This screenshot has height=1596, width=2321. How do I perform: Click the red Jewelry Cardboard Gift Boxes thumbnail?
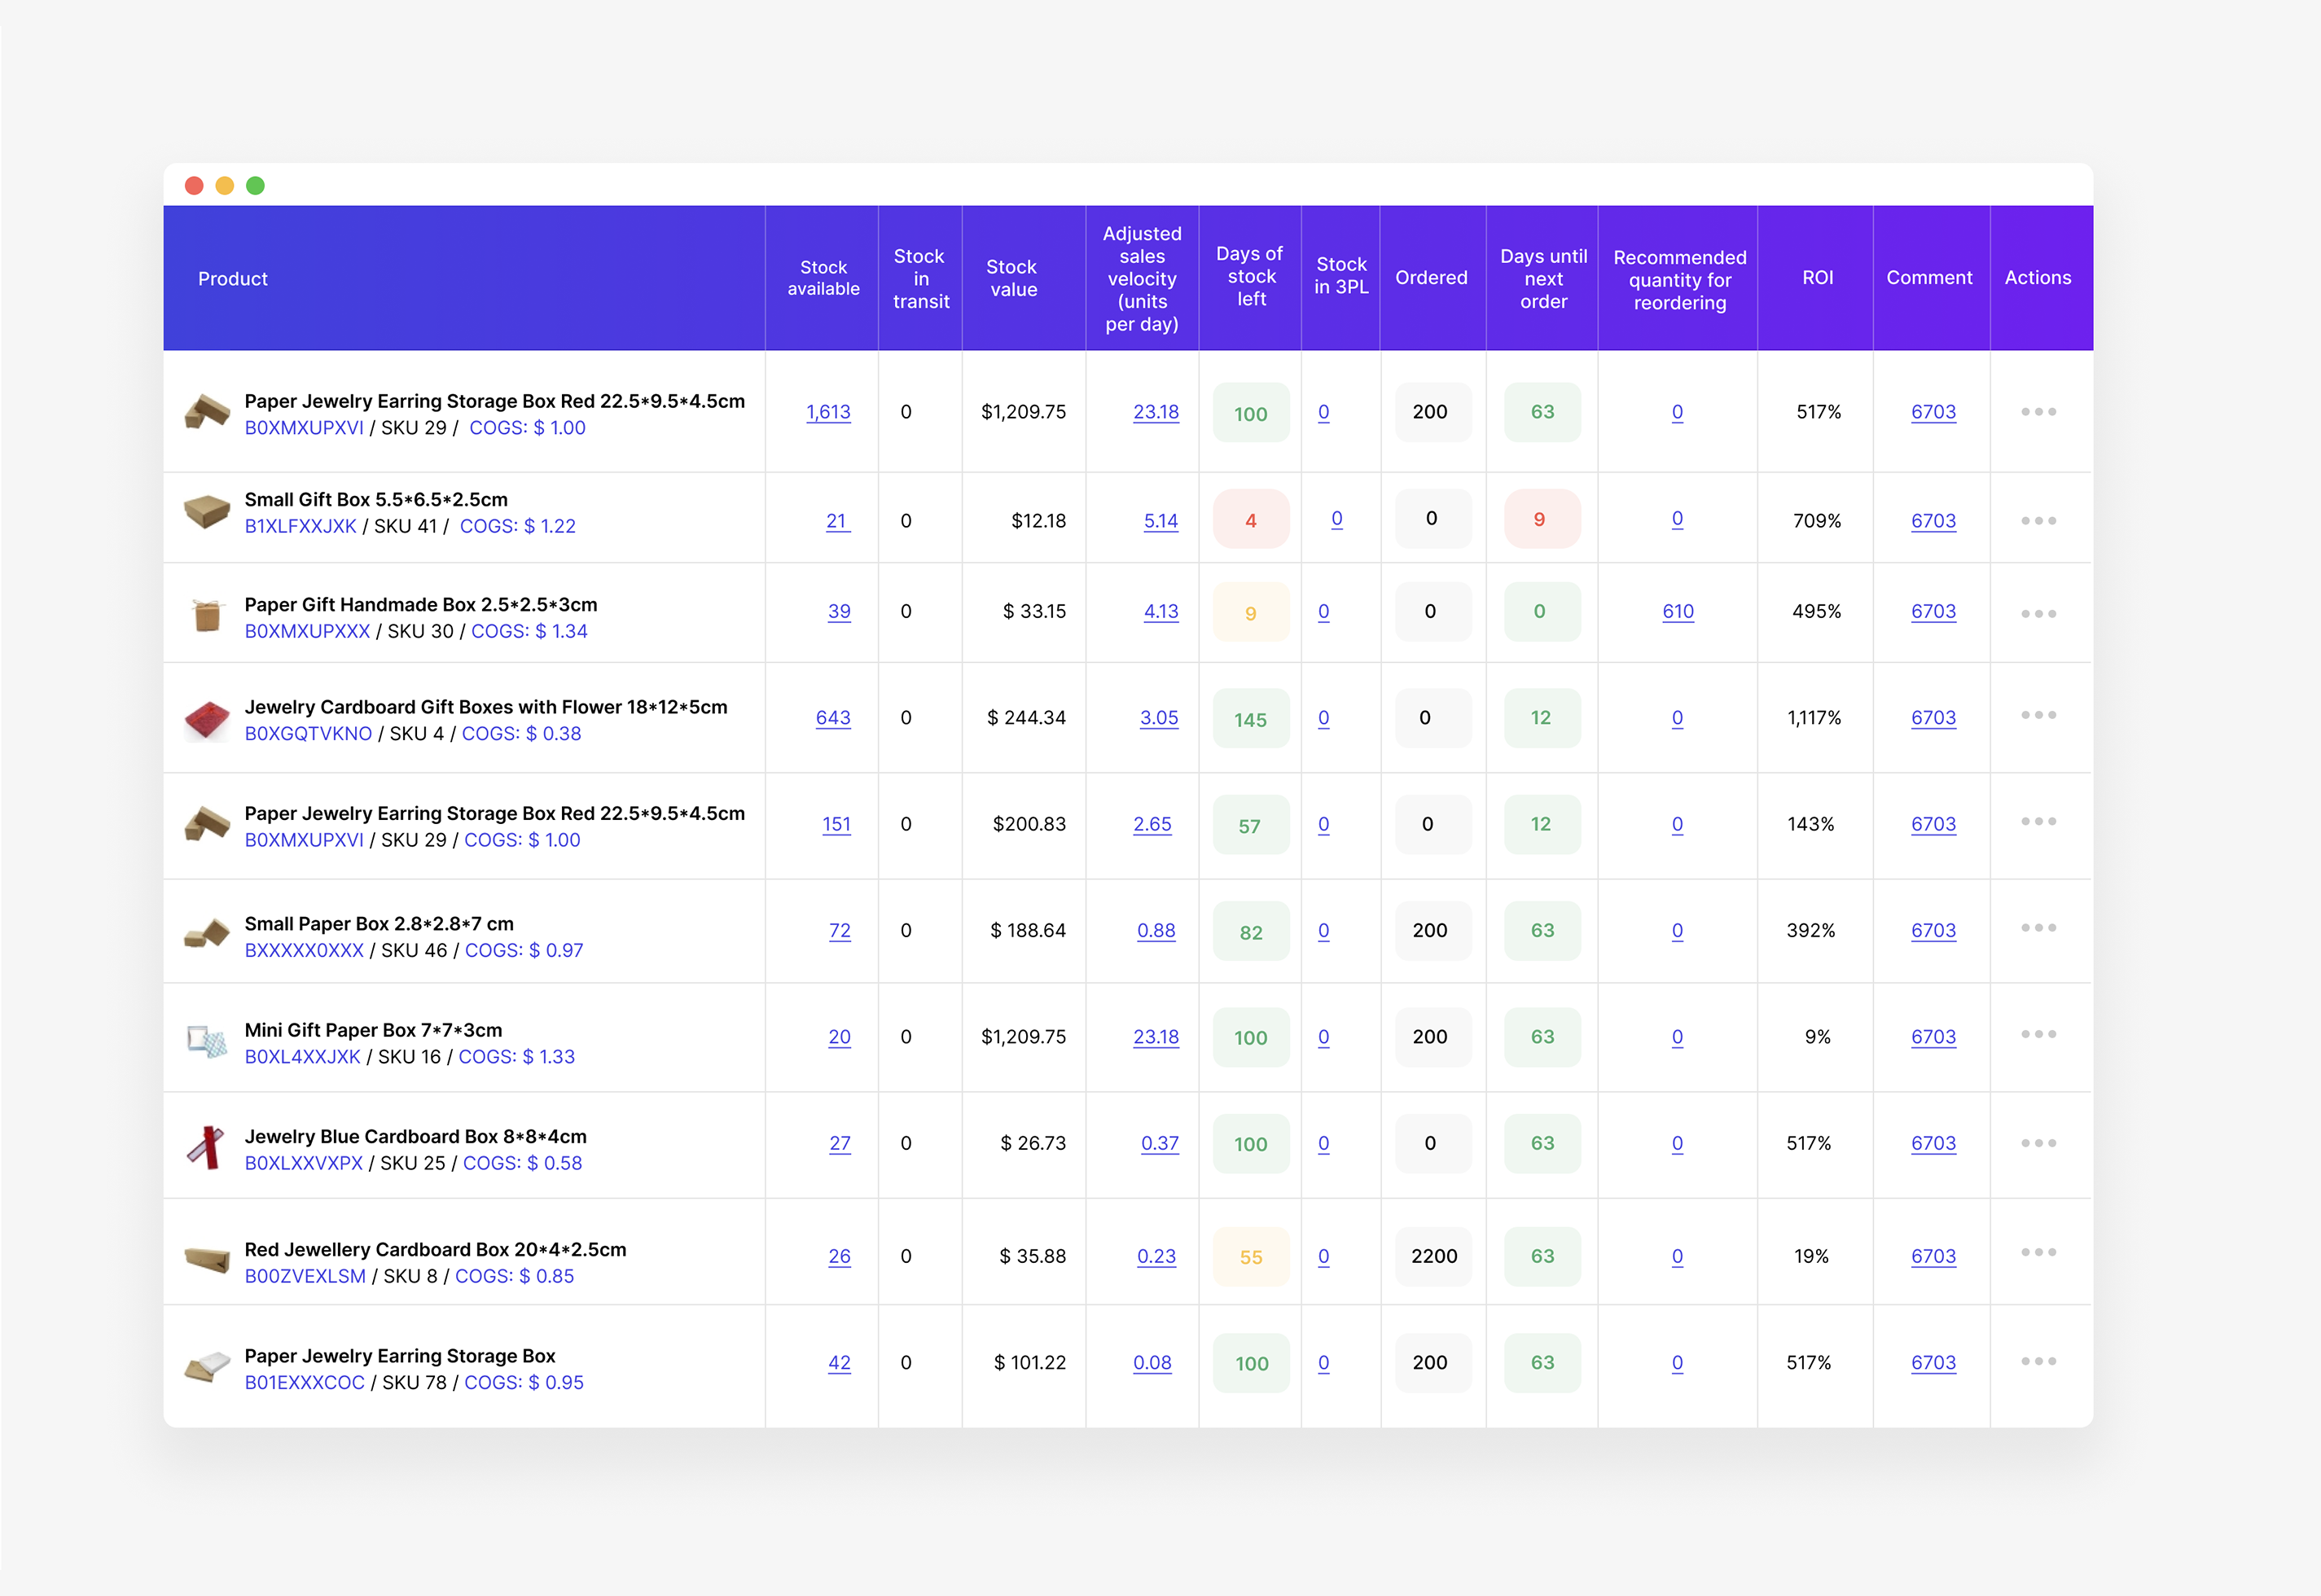point(207,720)
